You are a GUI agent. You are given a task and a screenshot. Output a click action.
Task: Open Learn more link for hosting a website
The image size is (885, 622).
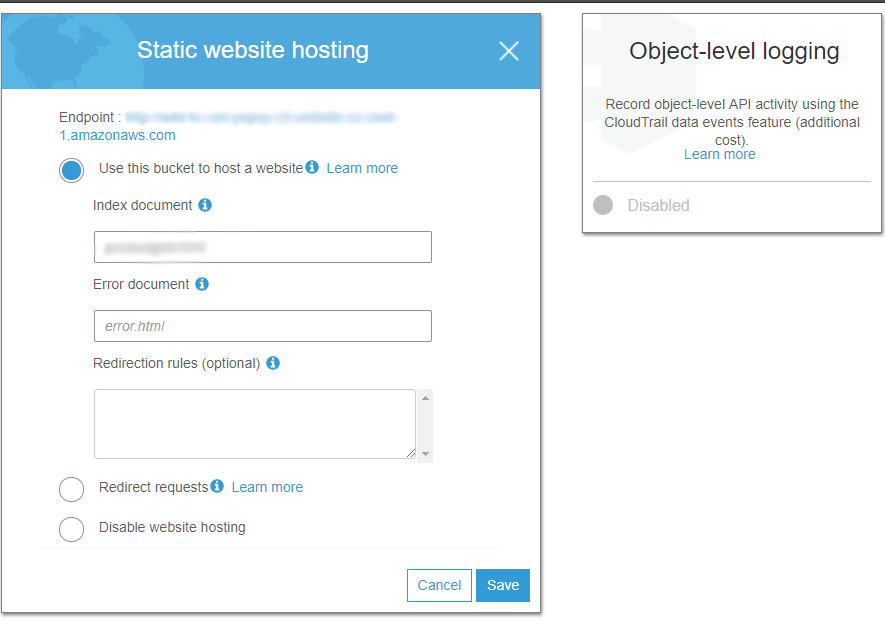click(362, 168)
